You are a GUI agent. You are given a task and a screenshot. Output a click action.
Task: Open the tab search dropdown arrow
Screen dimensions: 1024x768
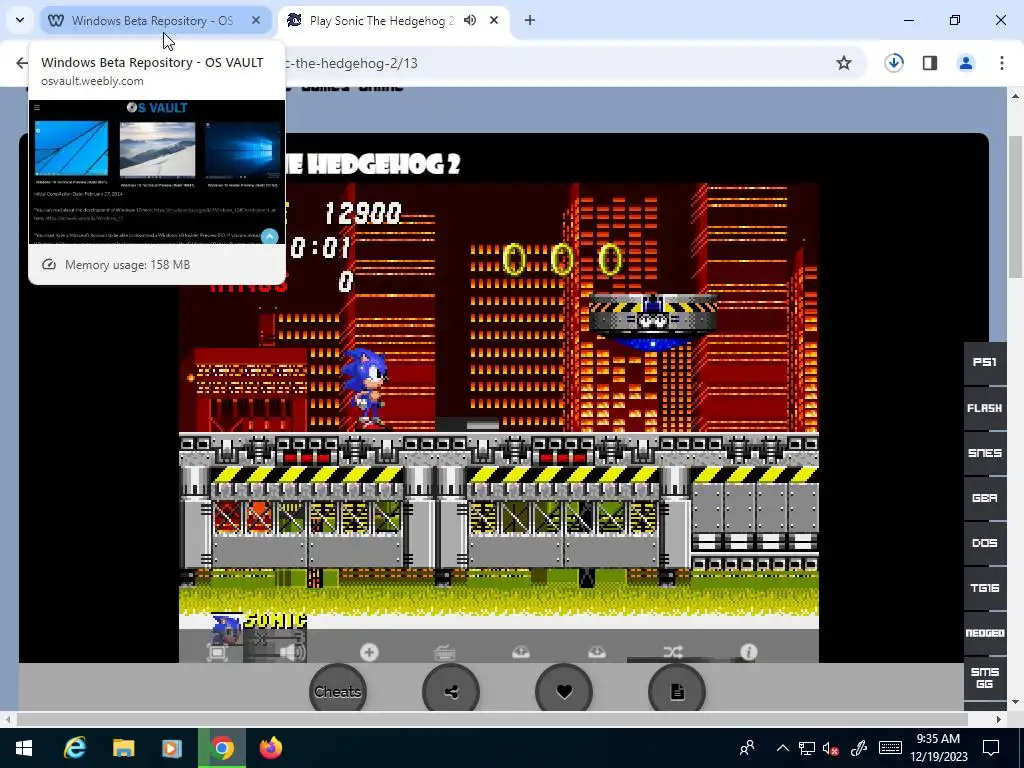coord(20,21)
